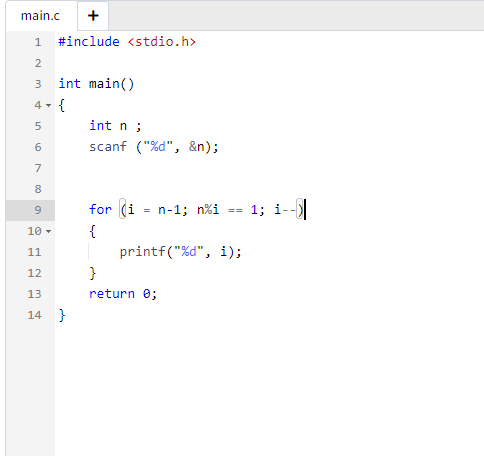Click the closing brace on line 12

tap(93, 273)
